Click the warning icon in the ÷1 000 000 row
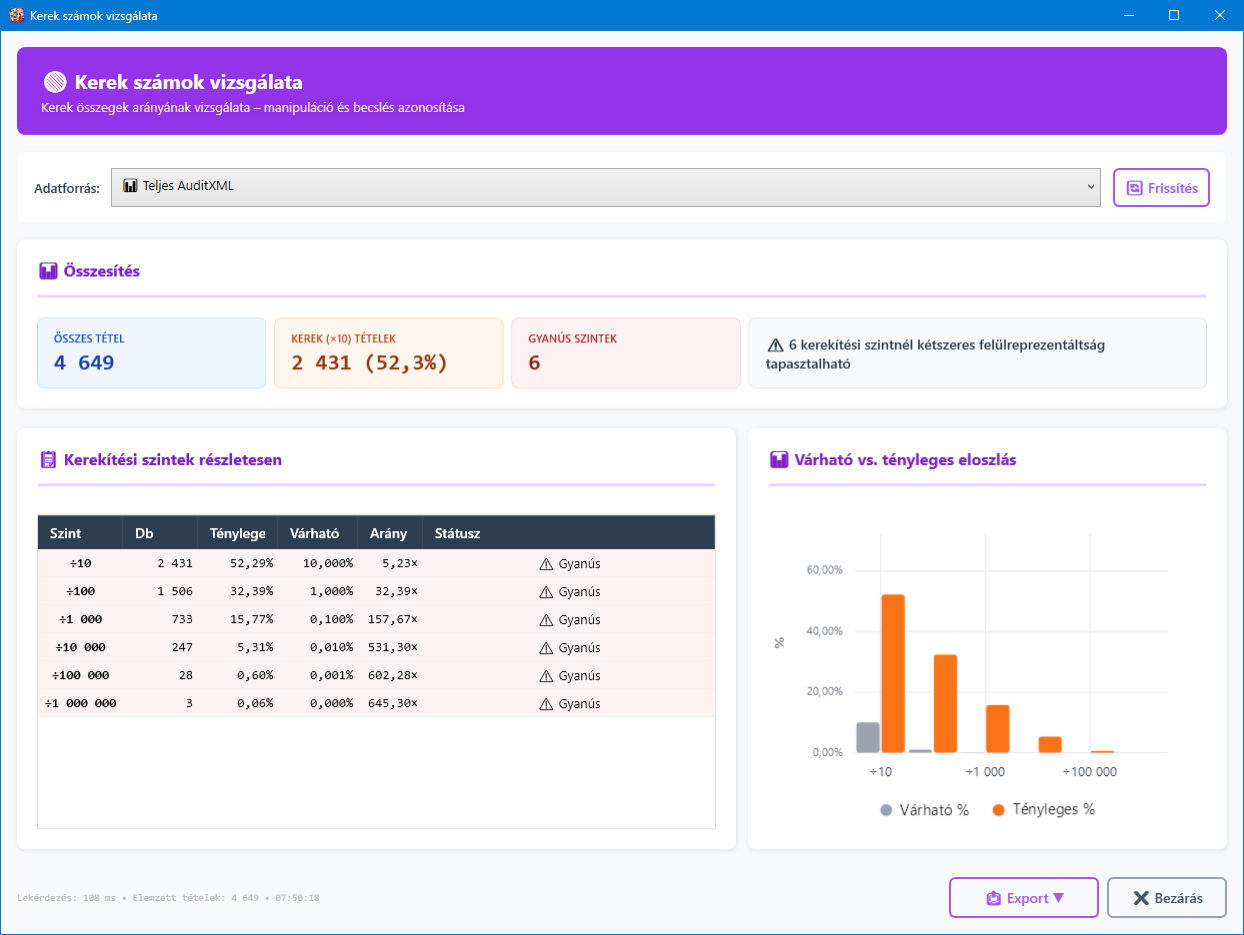Image resolution: width=1244 pixels, height=935 pixels. 546,704
